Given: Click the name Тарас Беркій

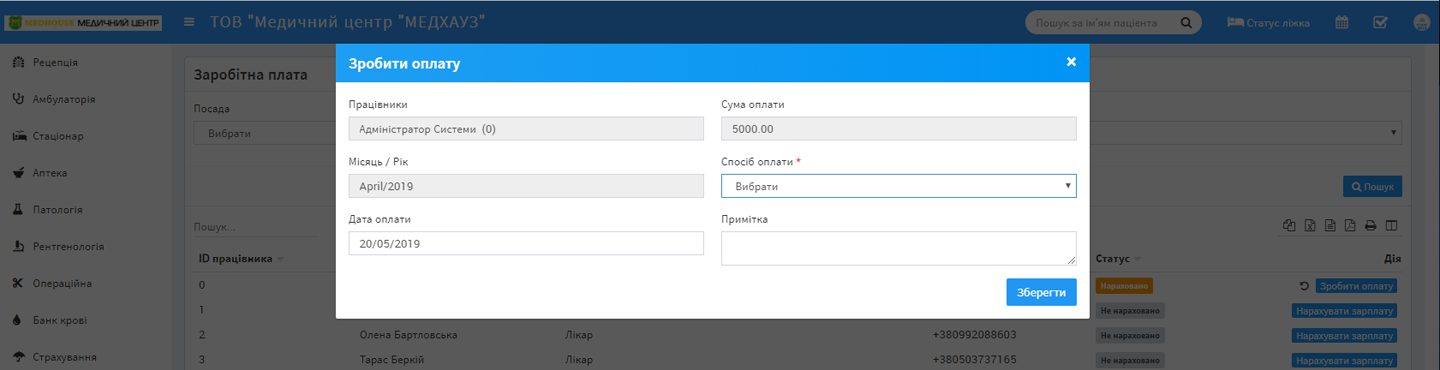Looking at the screenshot, I should click(392, 360).
